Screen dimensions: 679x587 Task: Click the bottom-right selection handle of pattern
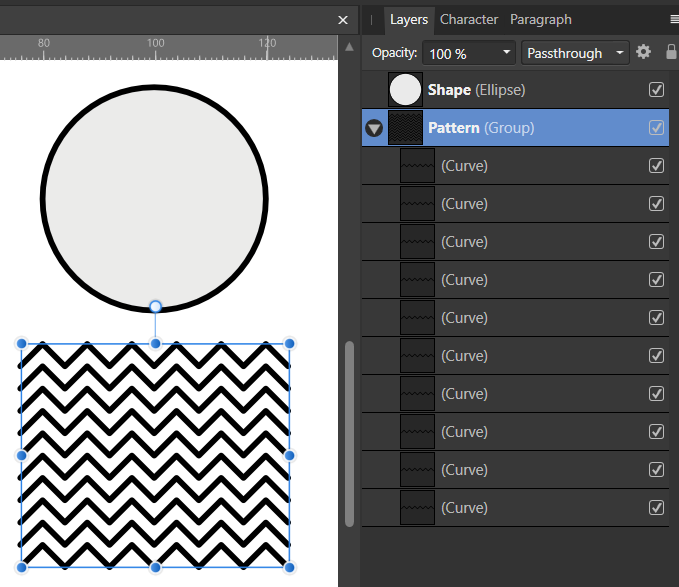click(289, 567)
